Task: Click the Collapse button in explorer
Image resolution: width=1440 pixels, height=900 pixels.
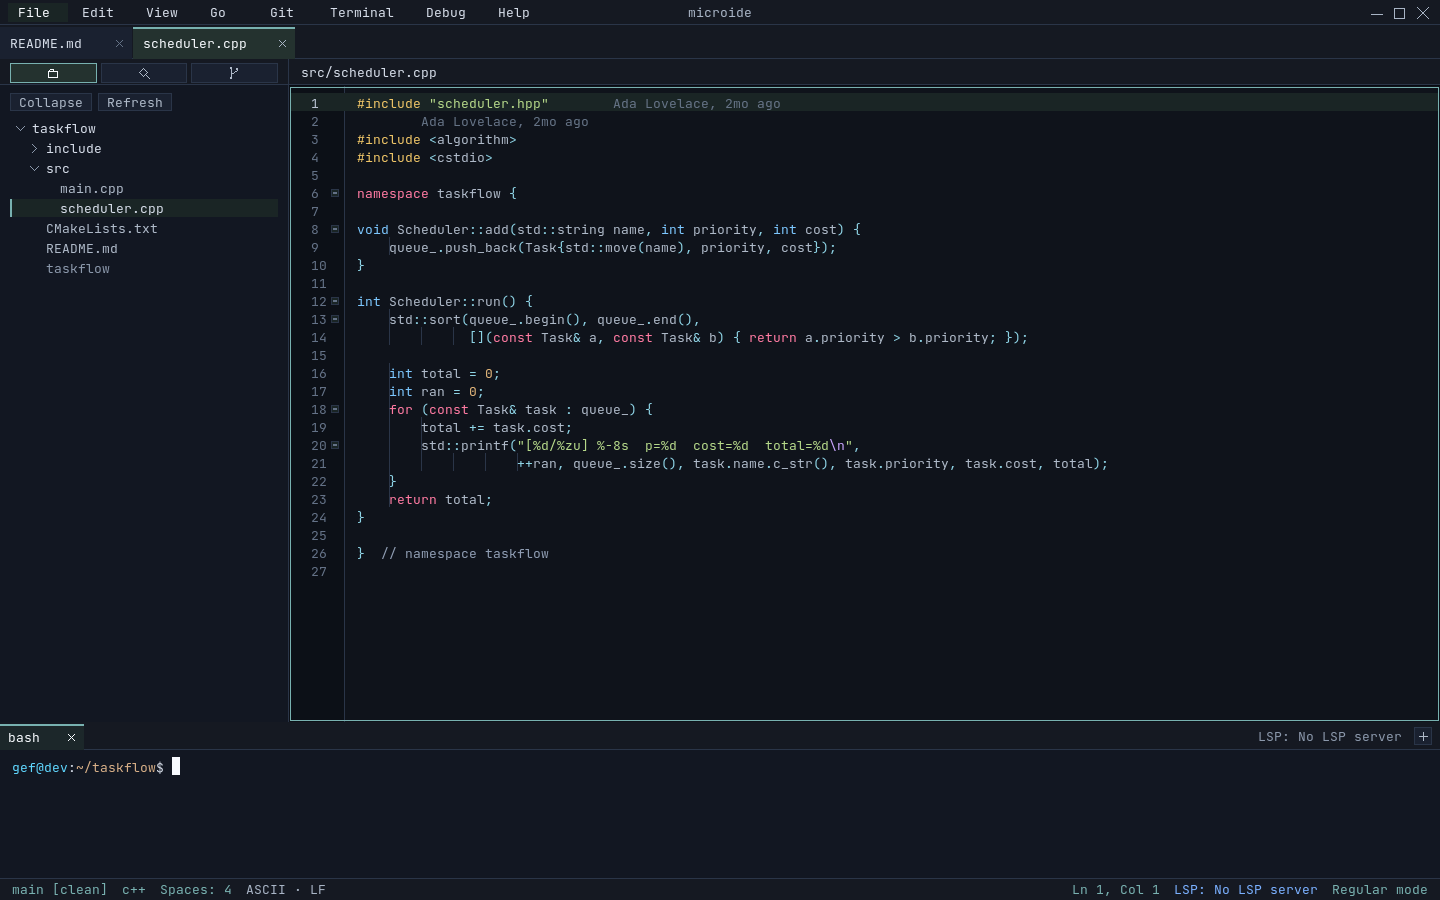Action: 51,102
